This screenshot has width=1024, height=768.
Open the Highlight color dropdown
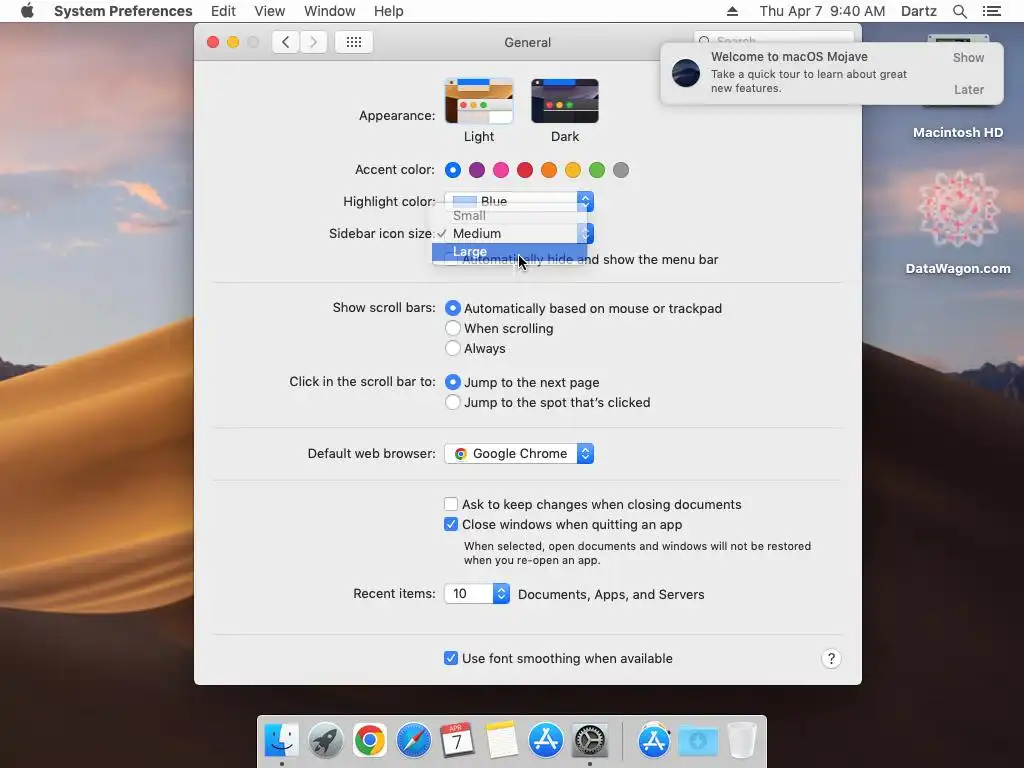click(x=519, y=200)
